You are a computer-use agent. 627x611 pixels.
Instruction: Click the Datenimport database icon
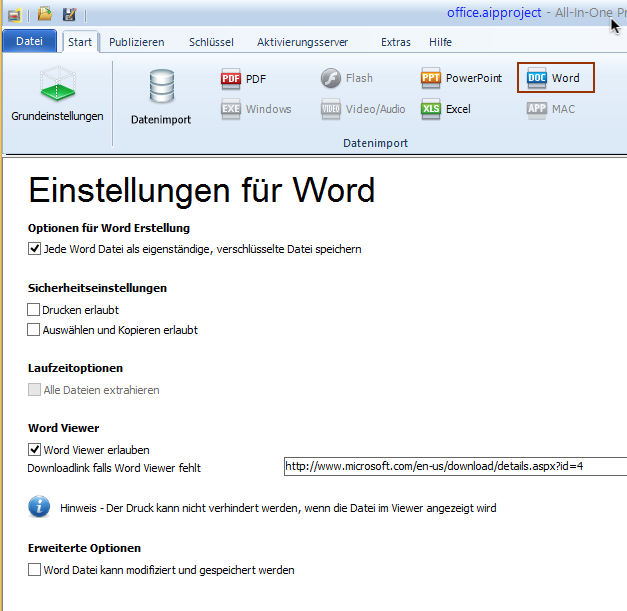point(160,97)
